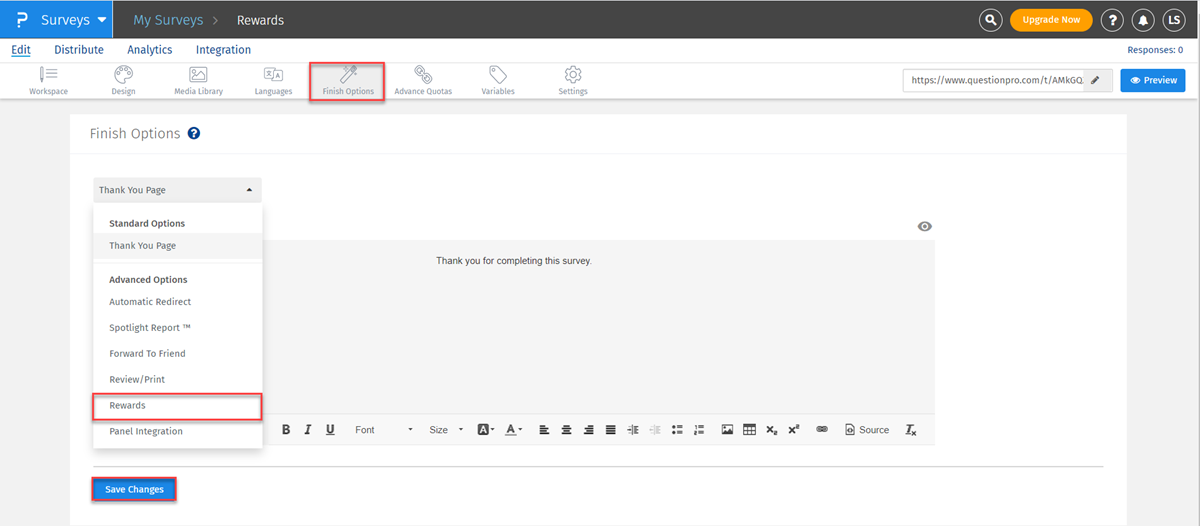The width and height of the screenshot is (1200, 526).
Task: Click the Save Changes button
Action: pyautogui.click(x=135, y=489)
